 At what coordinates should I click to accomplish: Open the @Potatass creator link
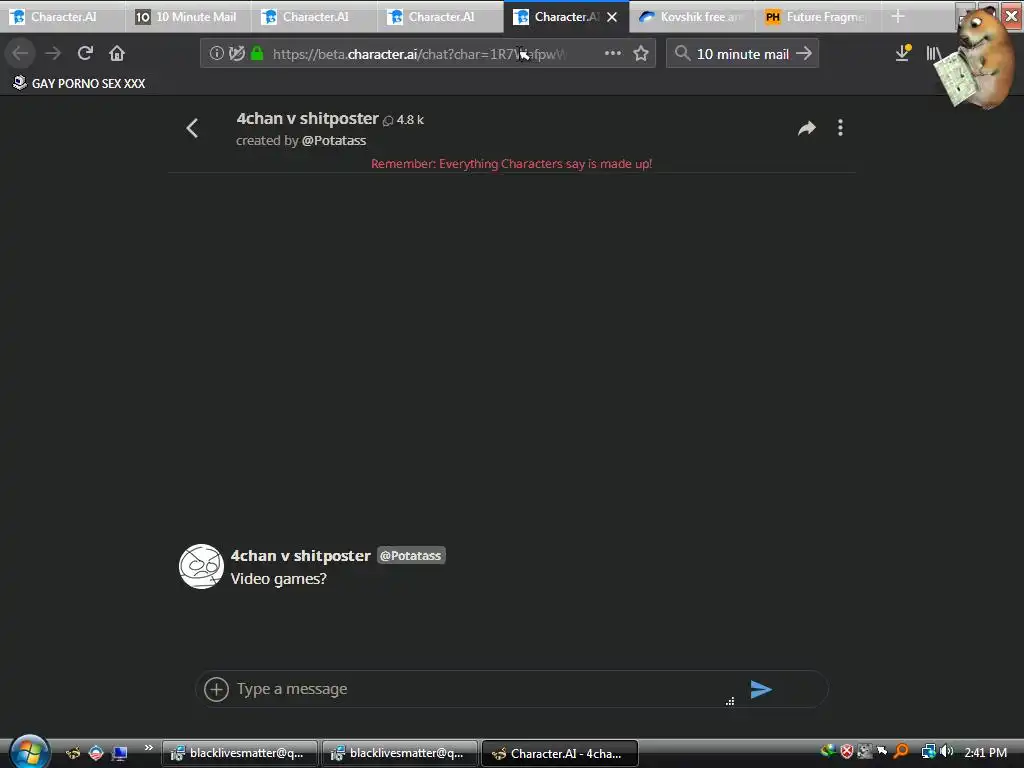click(334, 140)
